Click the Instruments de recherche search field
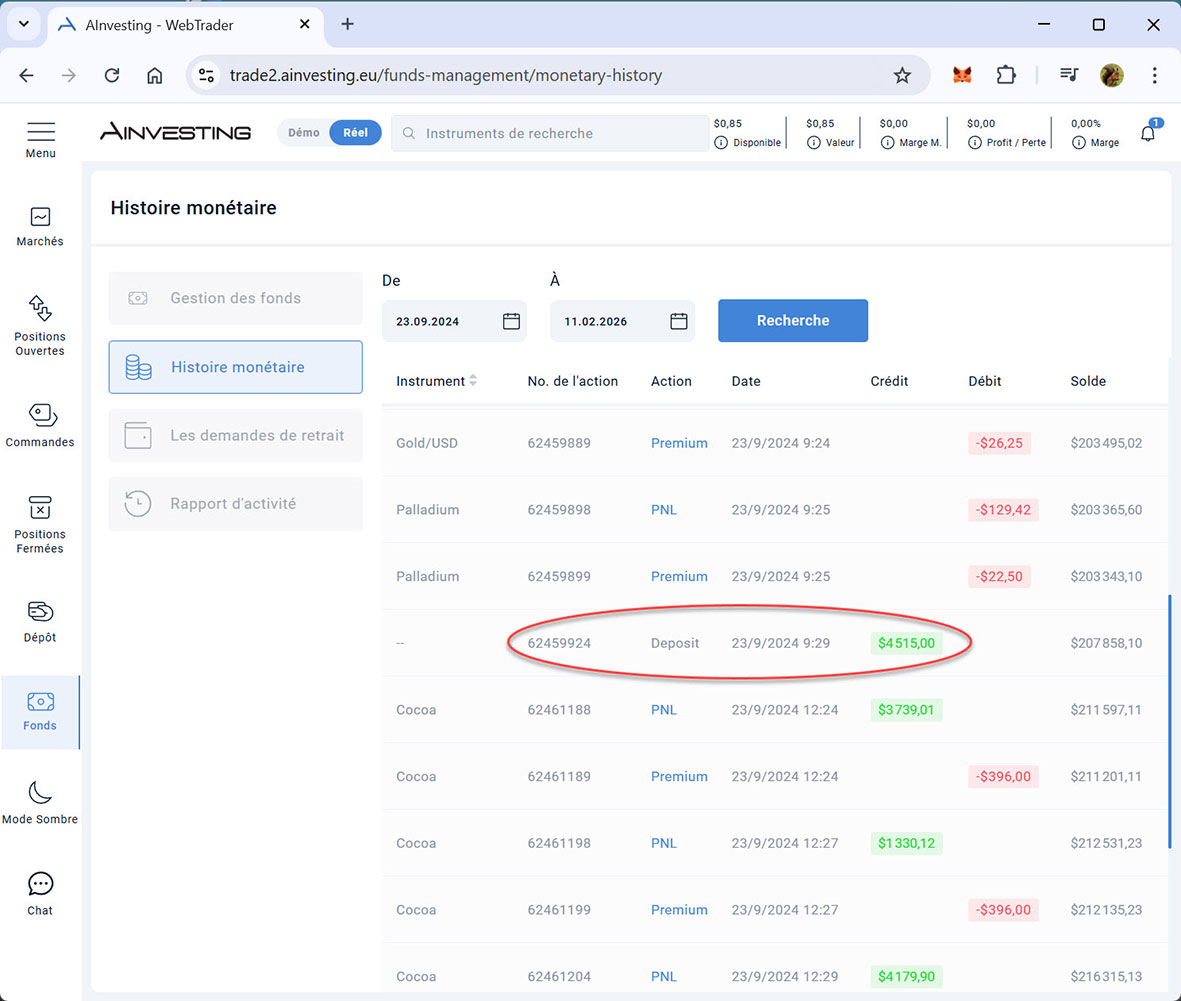Image resolution: width=1181 pixels, height=1001 pixels. coord(560,133)
